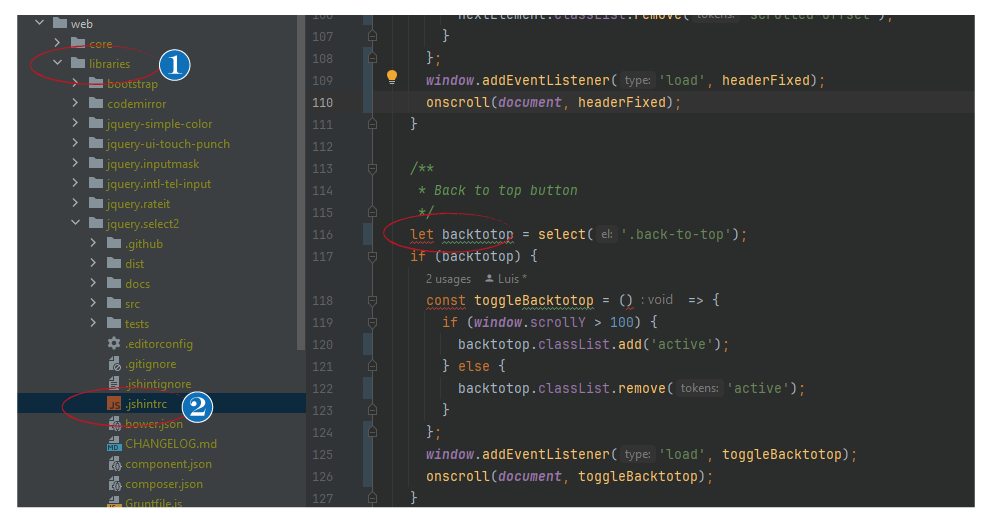Click the composer.json file icon

point(114,484)
